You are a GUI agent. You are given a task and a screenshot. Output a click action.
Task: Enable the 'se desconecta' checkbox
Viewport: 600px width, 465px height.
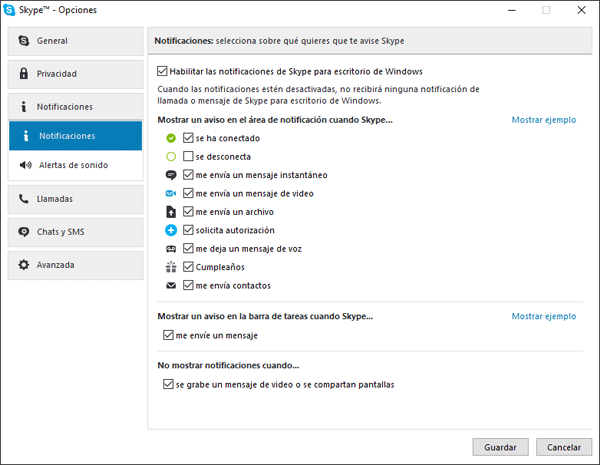pos(188,157)
